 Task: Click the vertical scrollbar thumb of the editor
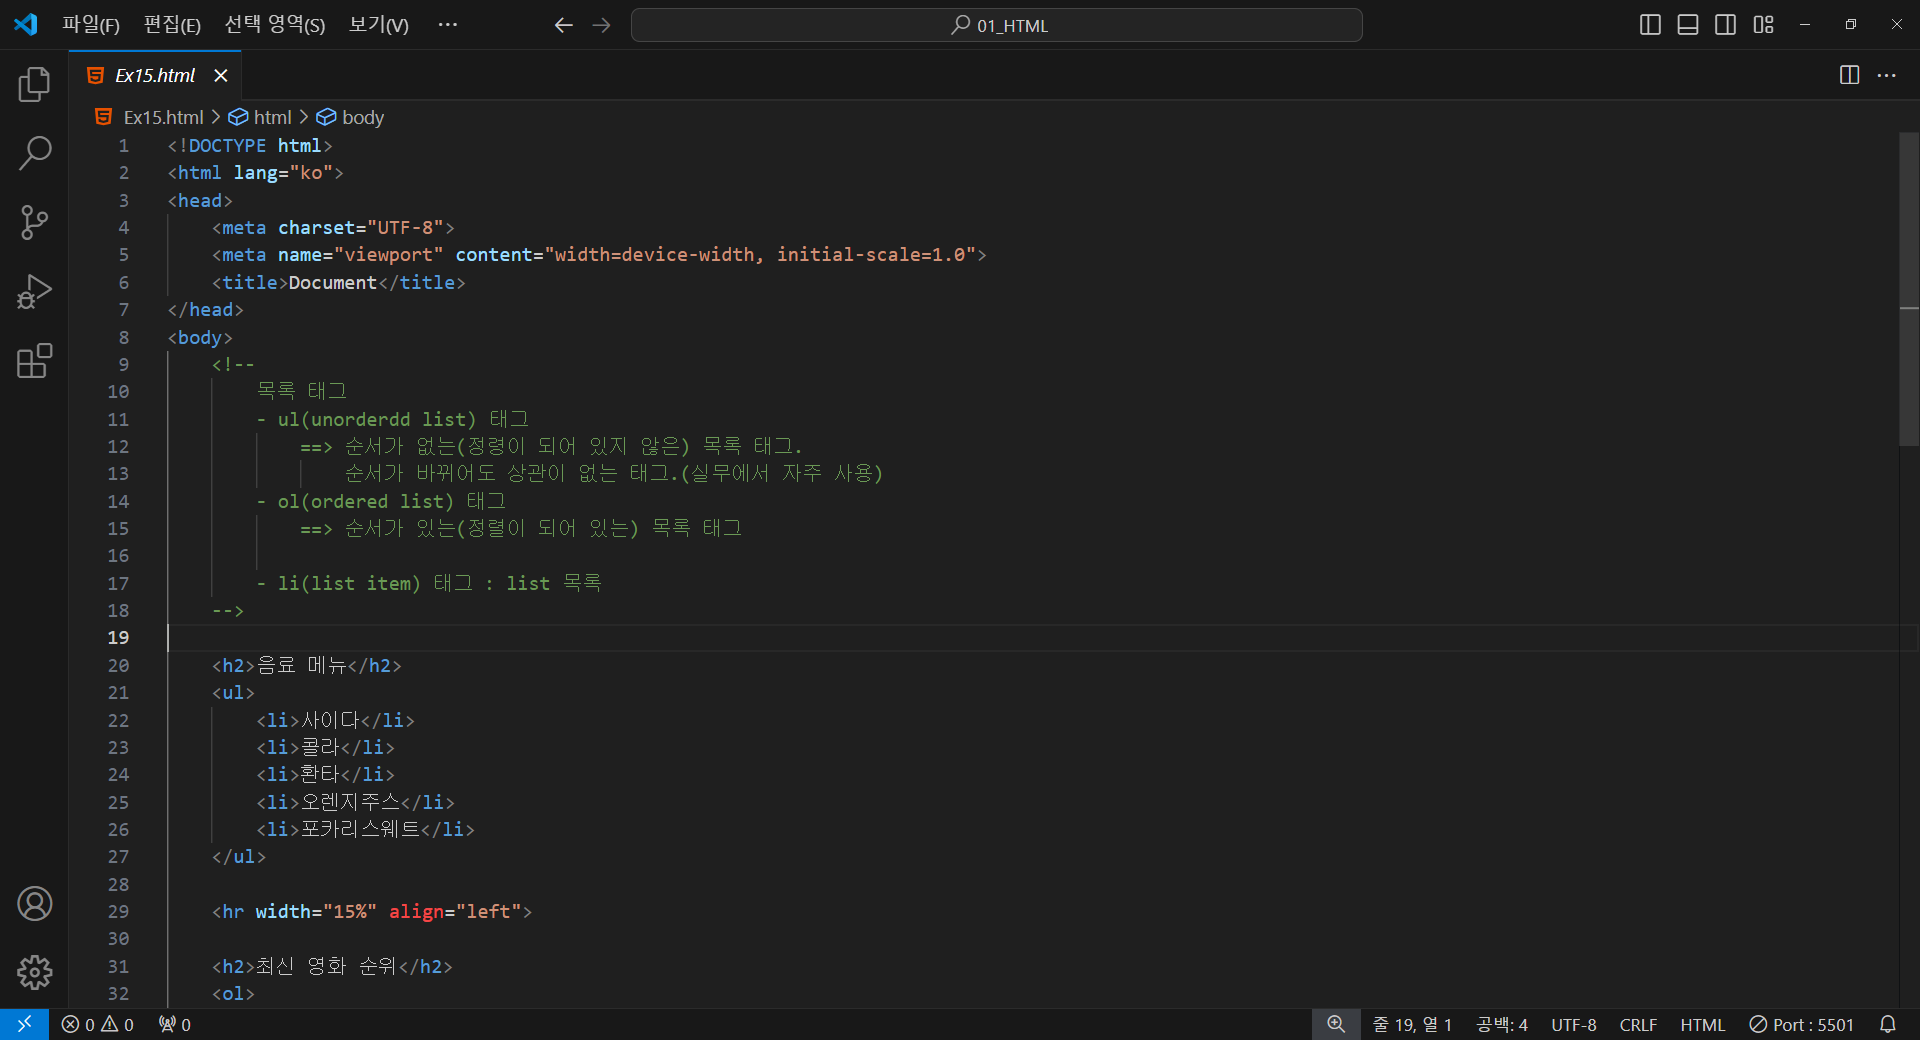click(x=1909, y=289)
